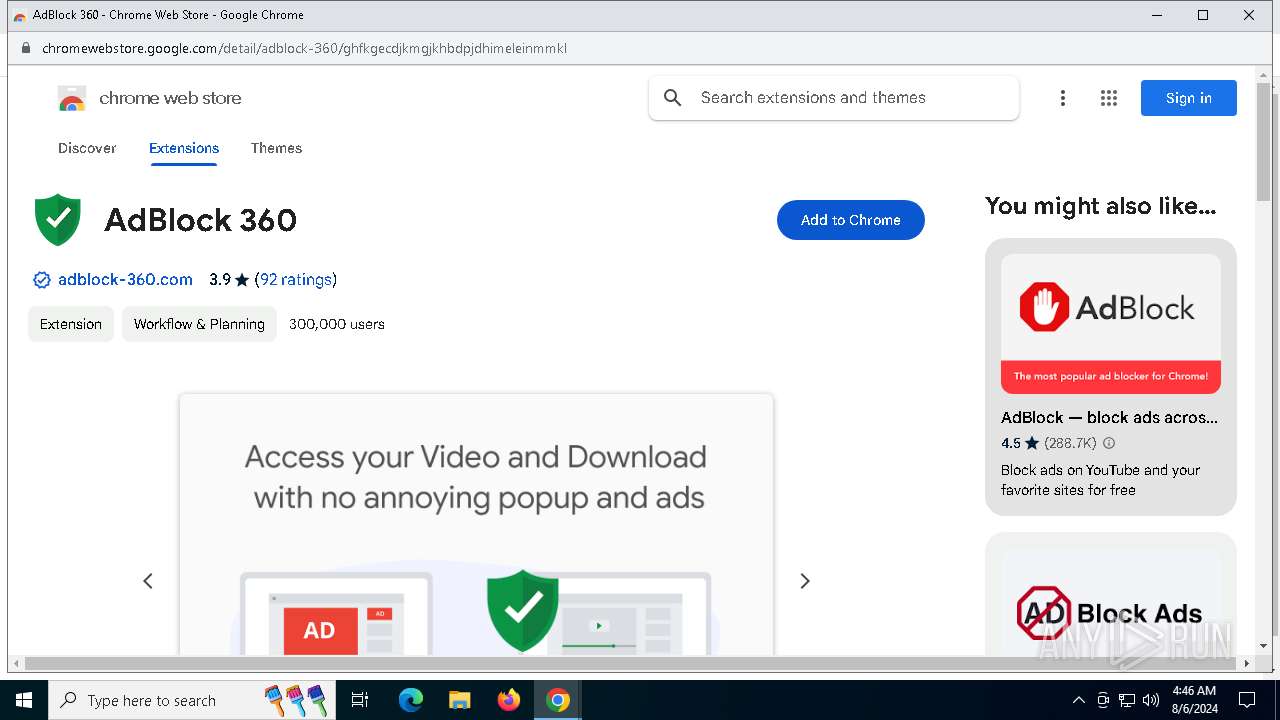This screenshot has width=1280, height=720.
Task: Select the Extensions tab
Action: [184, 148]
